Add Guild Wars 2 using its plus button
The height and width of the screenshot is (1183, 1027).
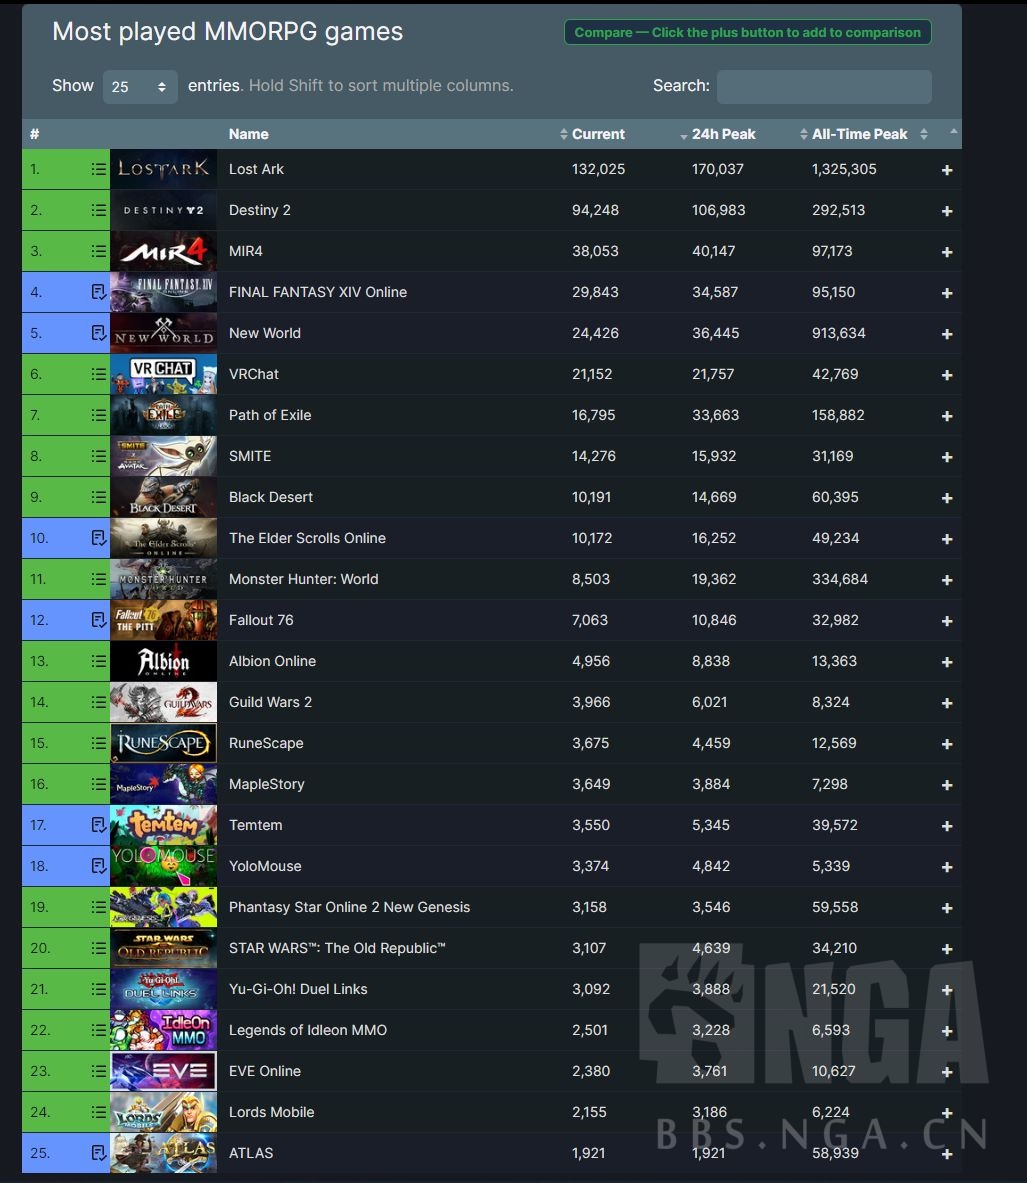tap(945, 703)
